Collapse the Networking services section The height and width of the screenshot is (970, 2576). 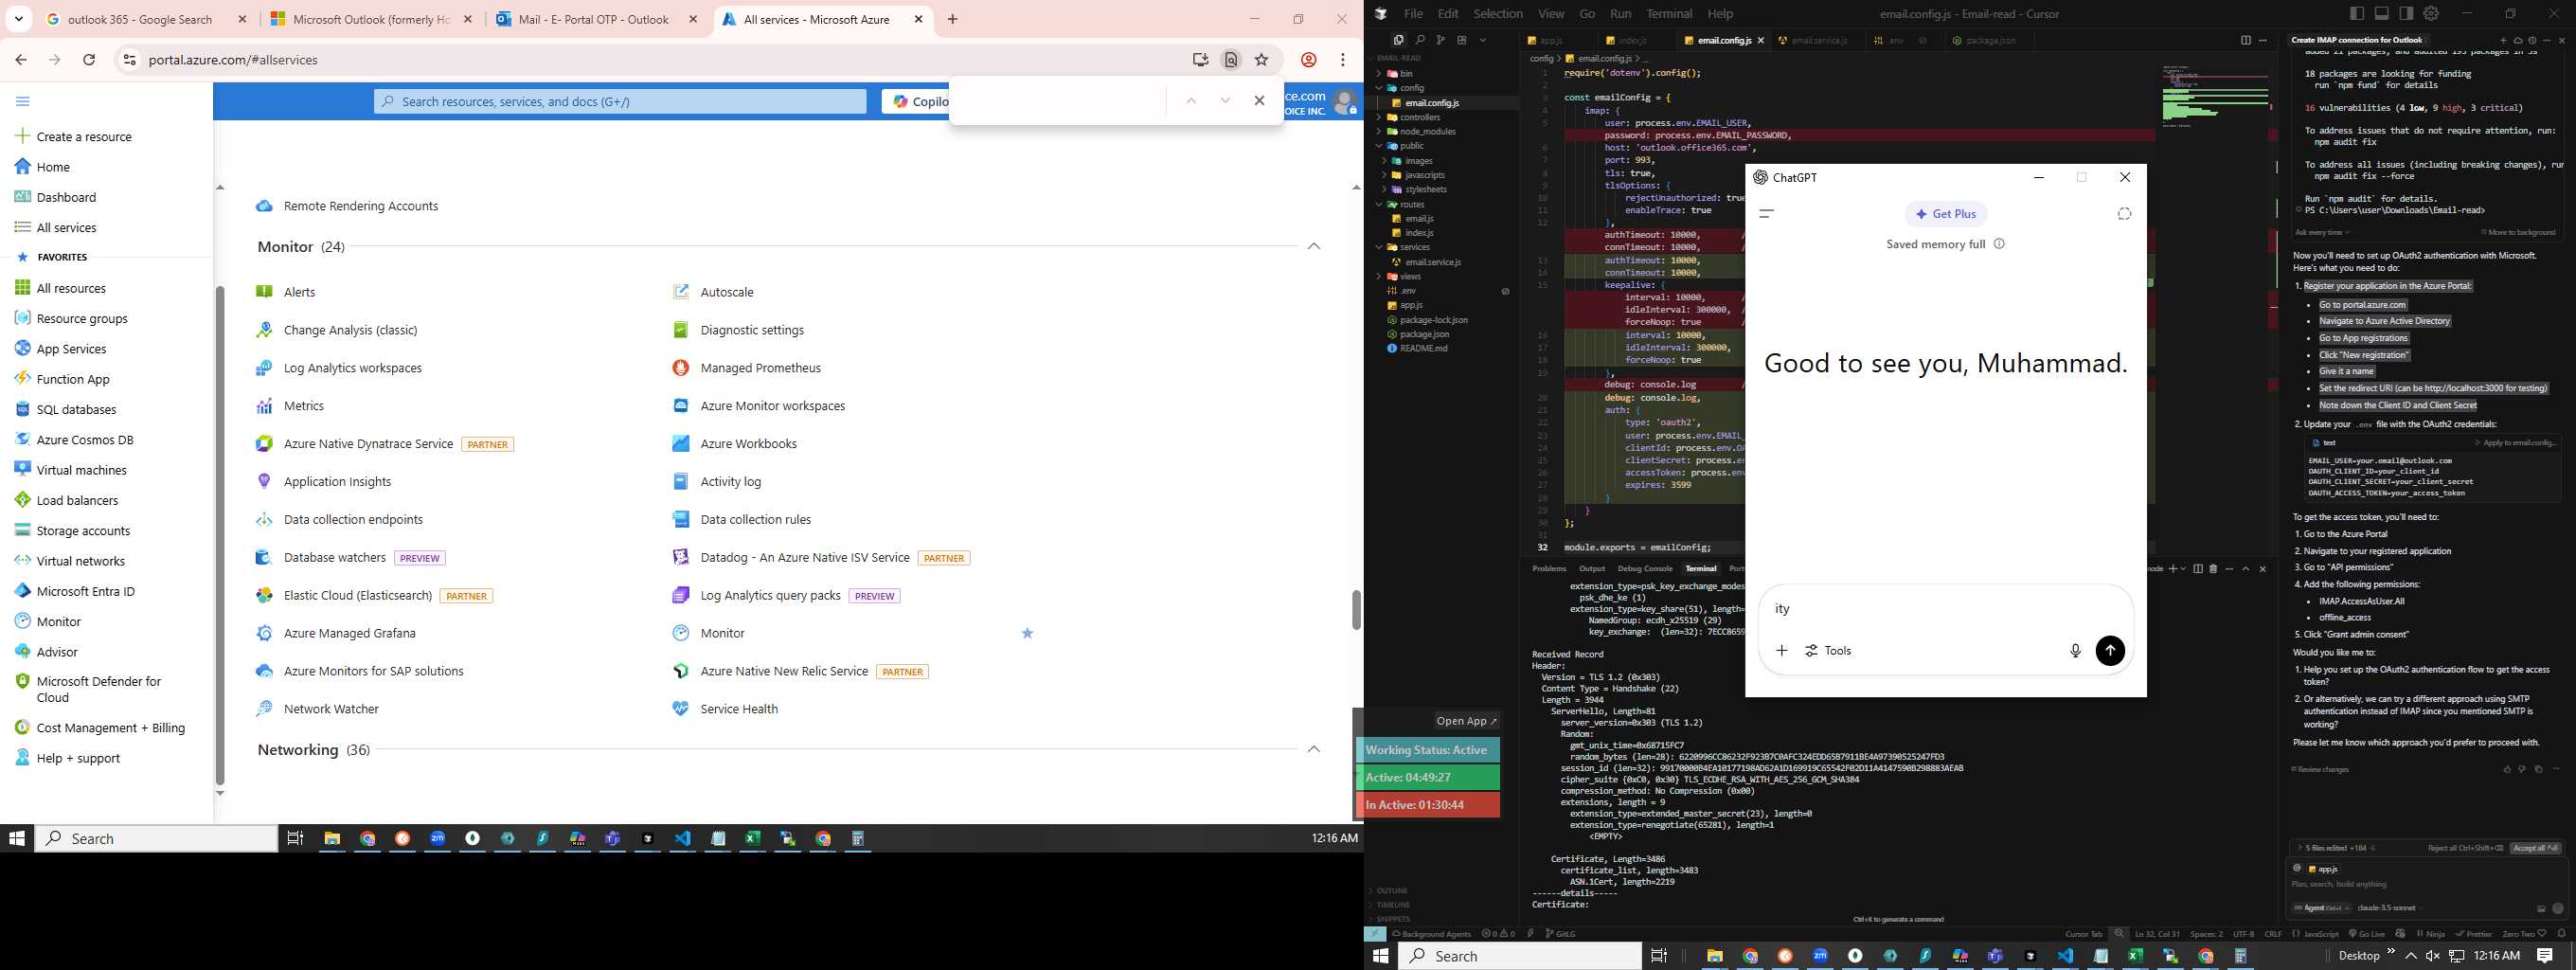tap(1314, 750)
